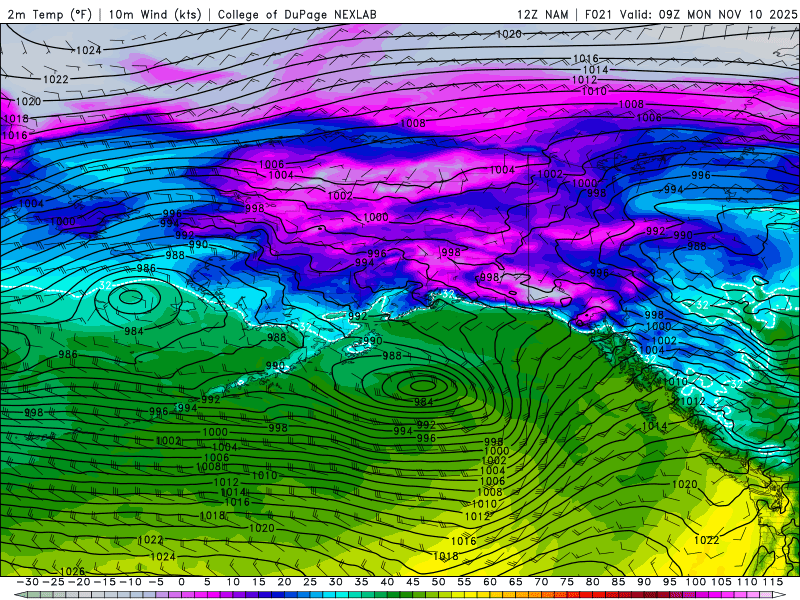Click the "Valid: 09Z MON NOV 10 2025" text
Image resolution: width=800 pixels, height=600 pixels.
[x=708, y=14]
